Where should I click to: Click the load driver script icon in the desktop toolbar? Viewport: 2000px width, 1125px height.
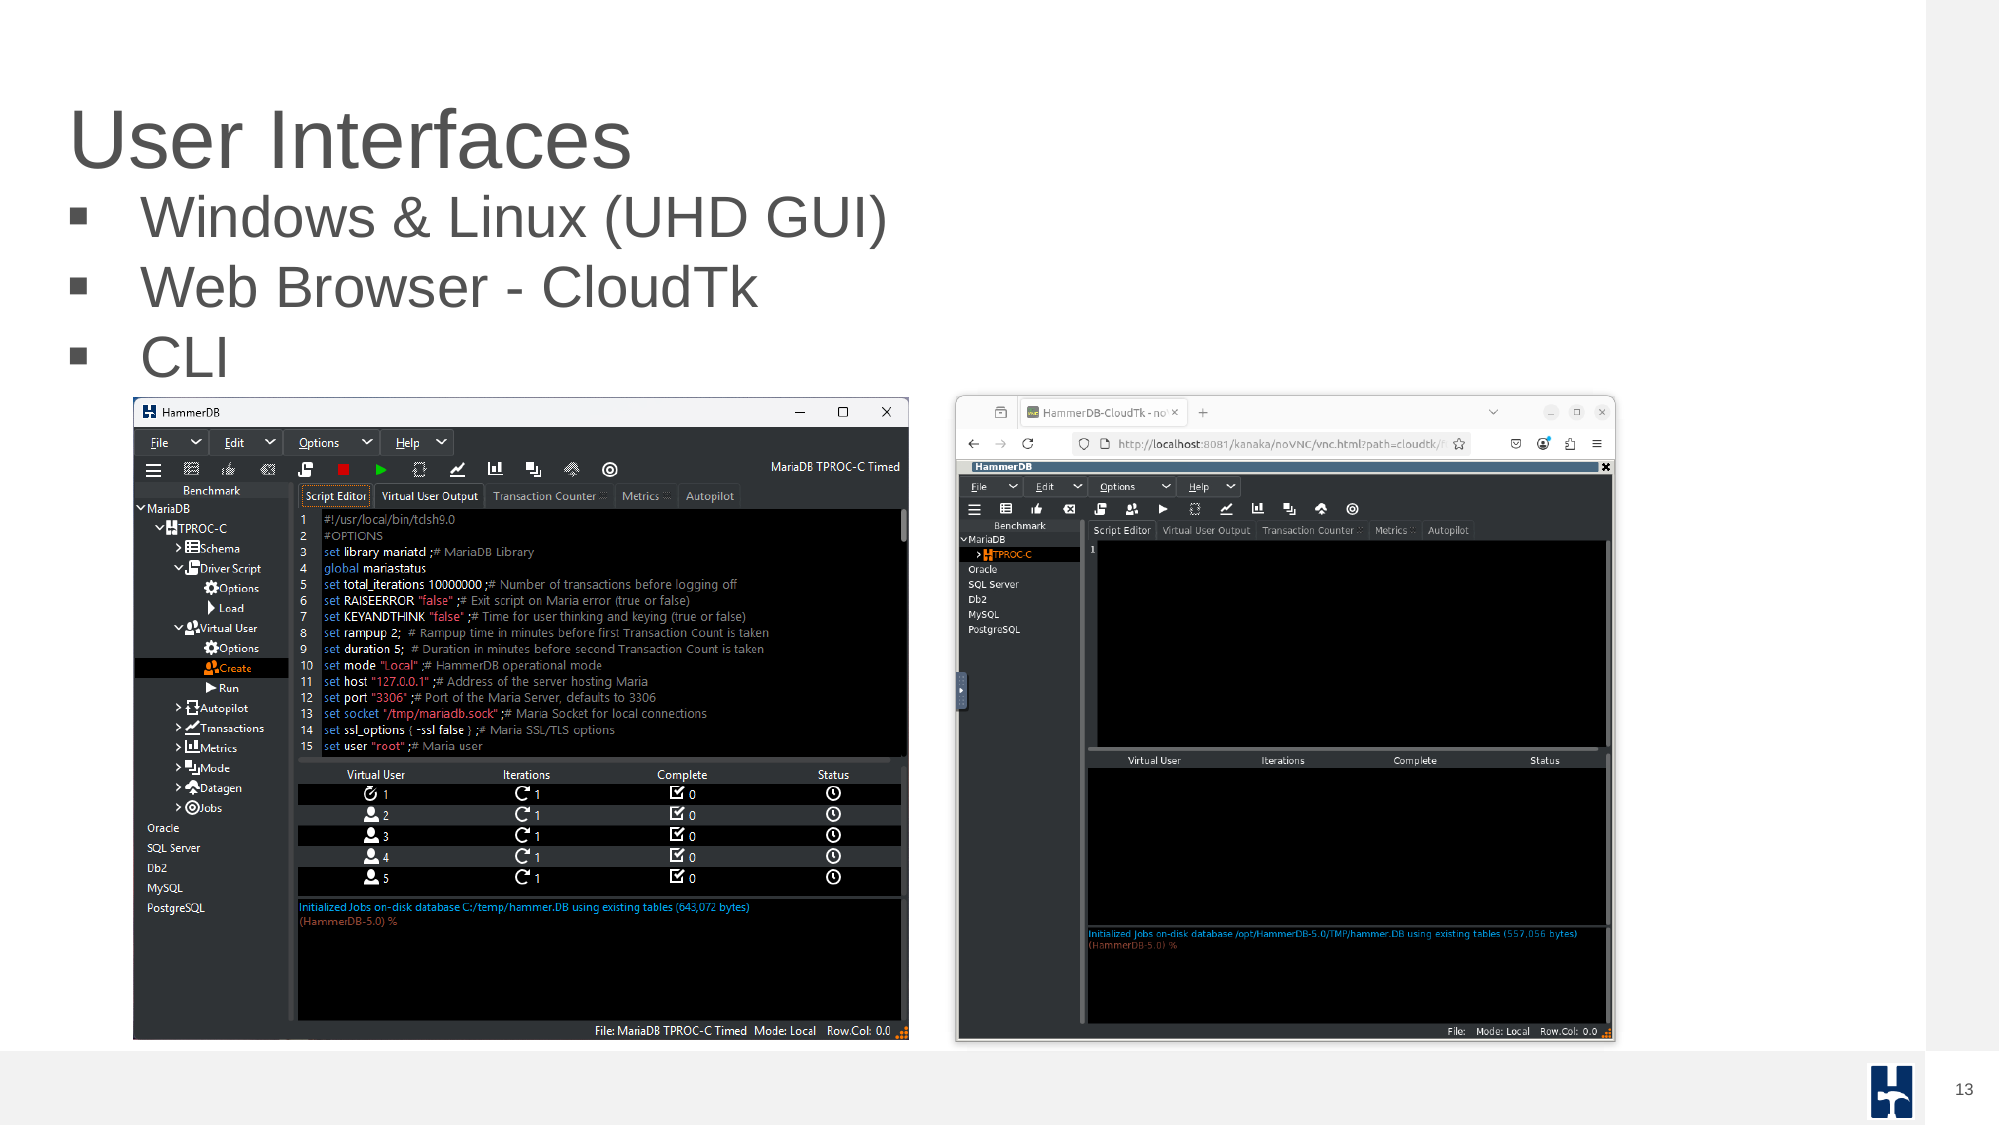[x=305, y=469]
